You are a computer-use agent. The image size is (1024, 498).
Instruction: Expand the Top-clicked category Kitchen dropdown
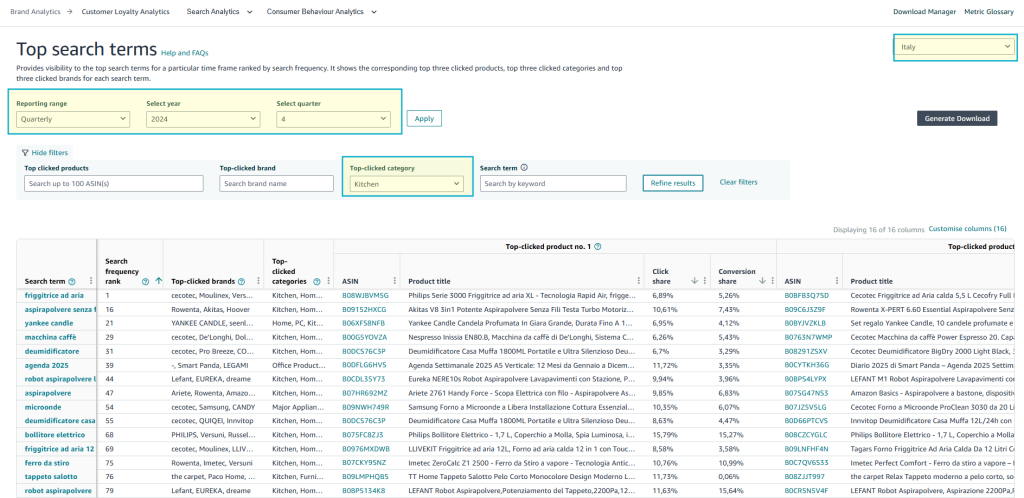pos(406,184)
